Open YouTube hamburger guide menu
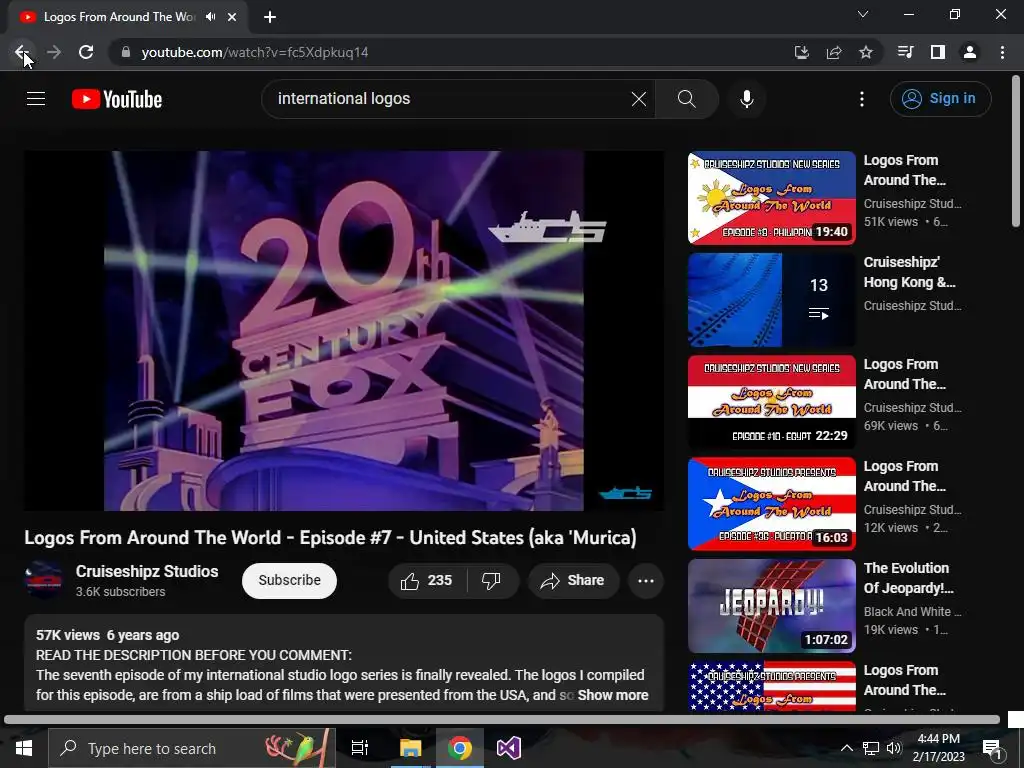1024x768 pixels. (x=36, y=99)
